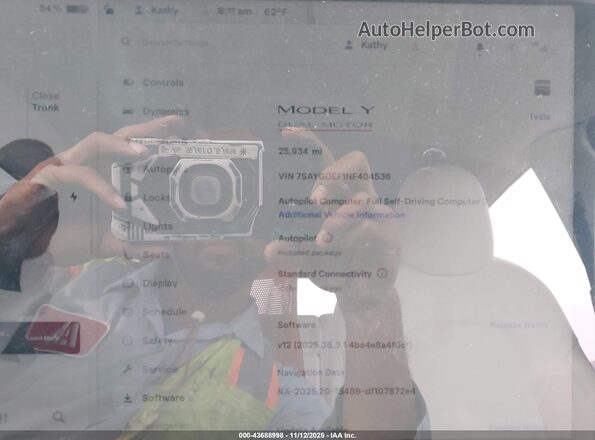
Task: Open Additional Vehicle Information link
Action: (x=342, y=215)
